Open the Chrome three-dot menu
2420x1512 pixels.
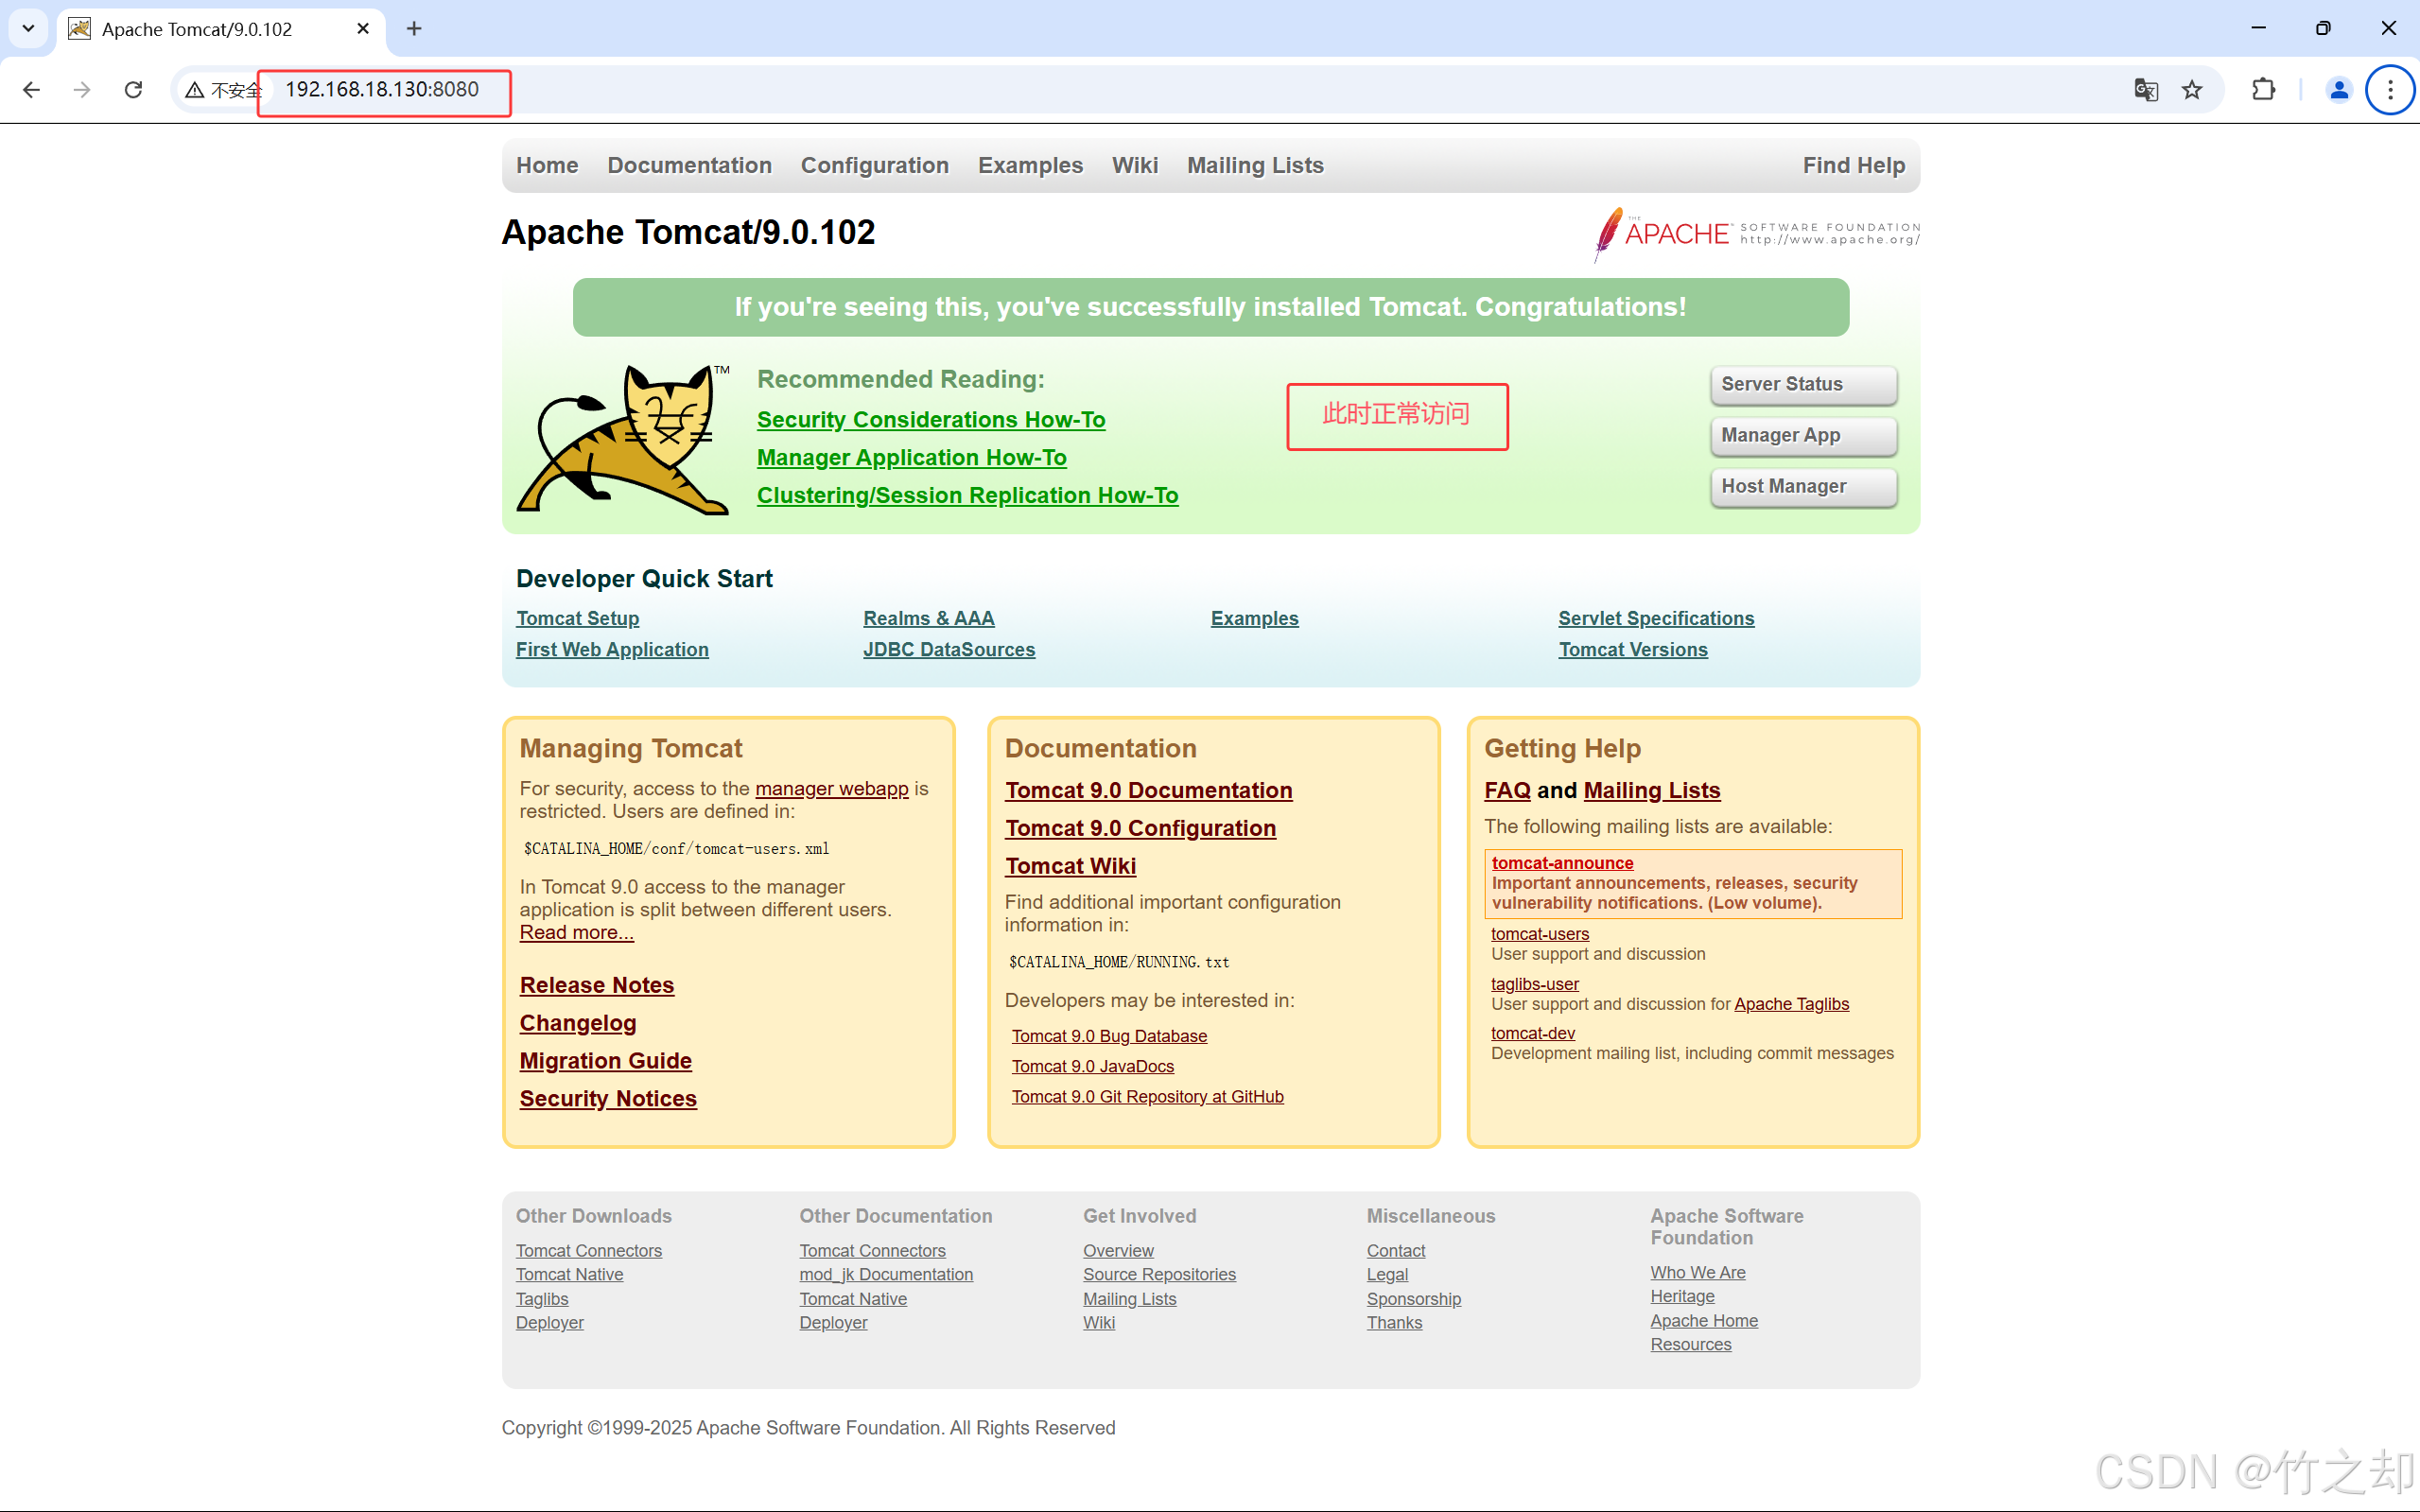2390,90
